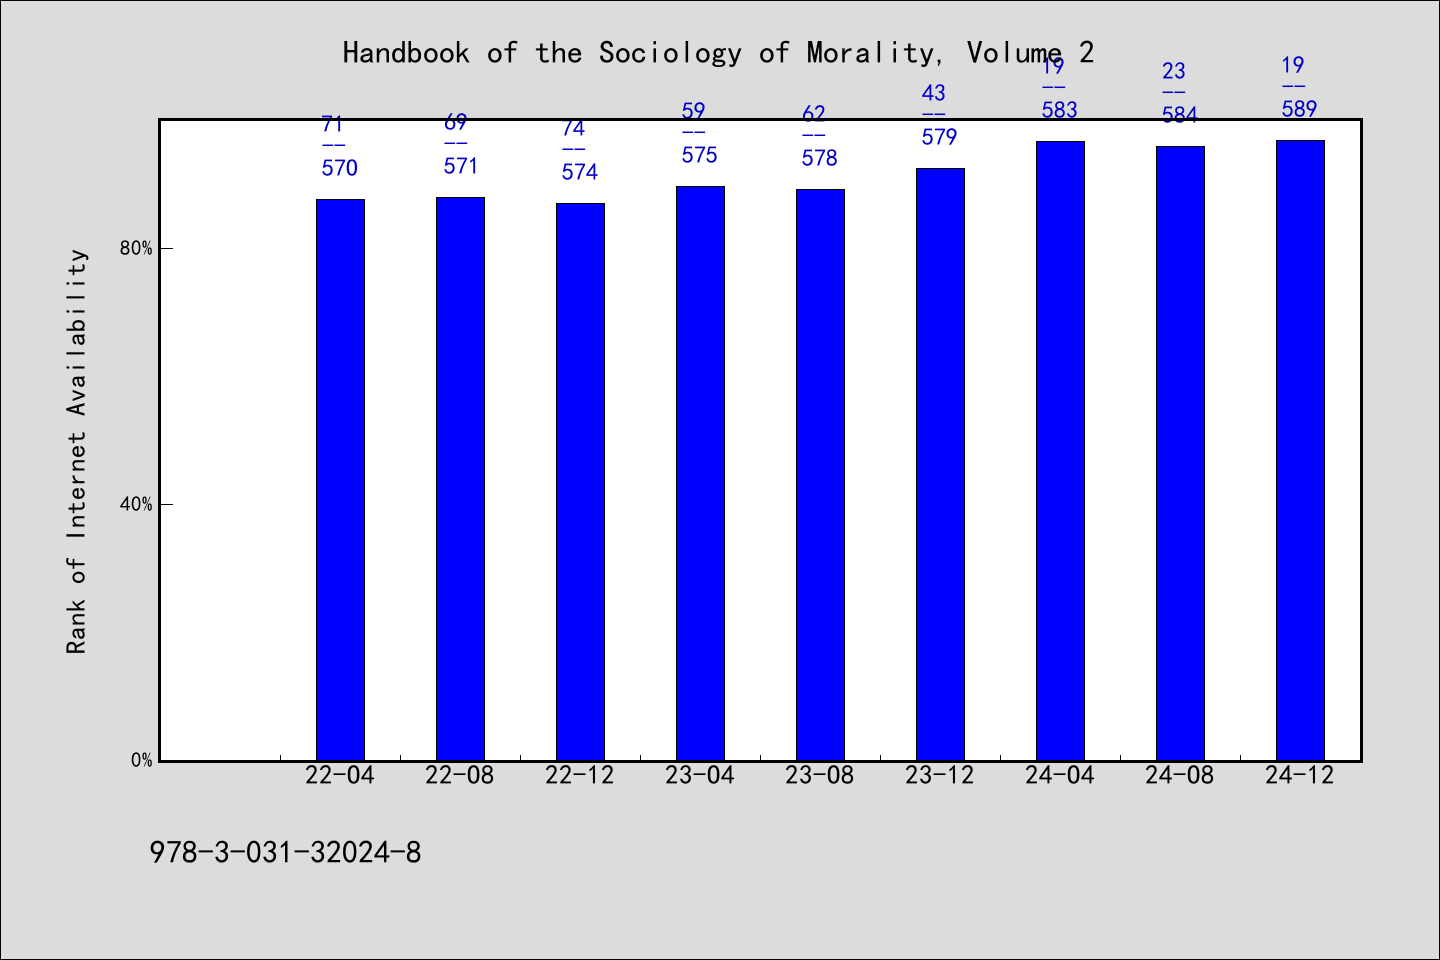Select the blue bar for 24-08

[1180, 454]
